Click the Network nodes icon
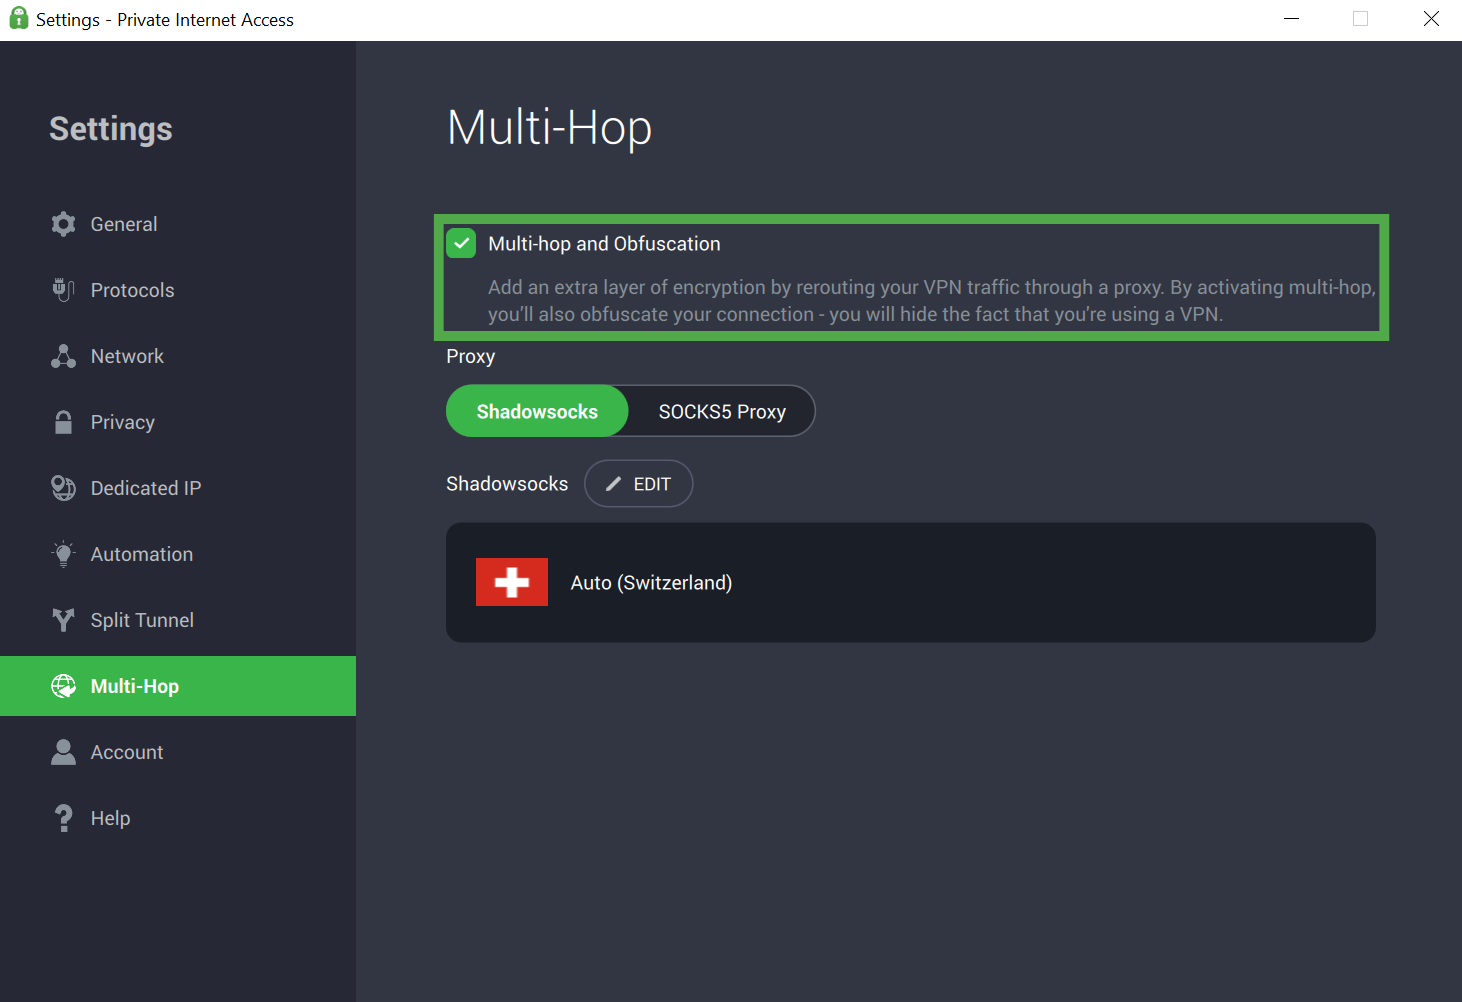This screenshot has width=1462, height=1002. (63, 356)
